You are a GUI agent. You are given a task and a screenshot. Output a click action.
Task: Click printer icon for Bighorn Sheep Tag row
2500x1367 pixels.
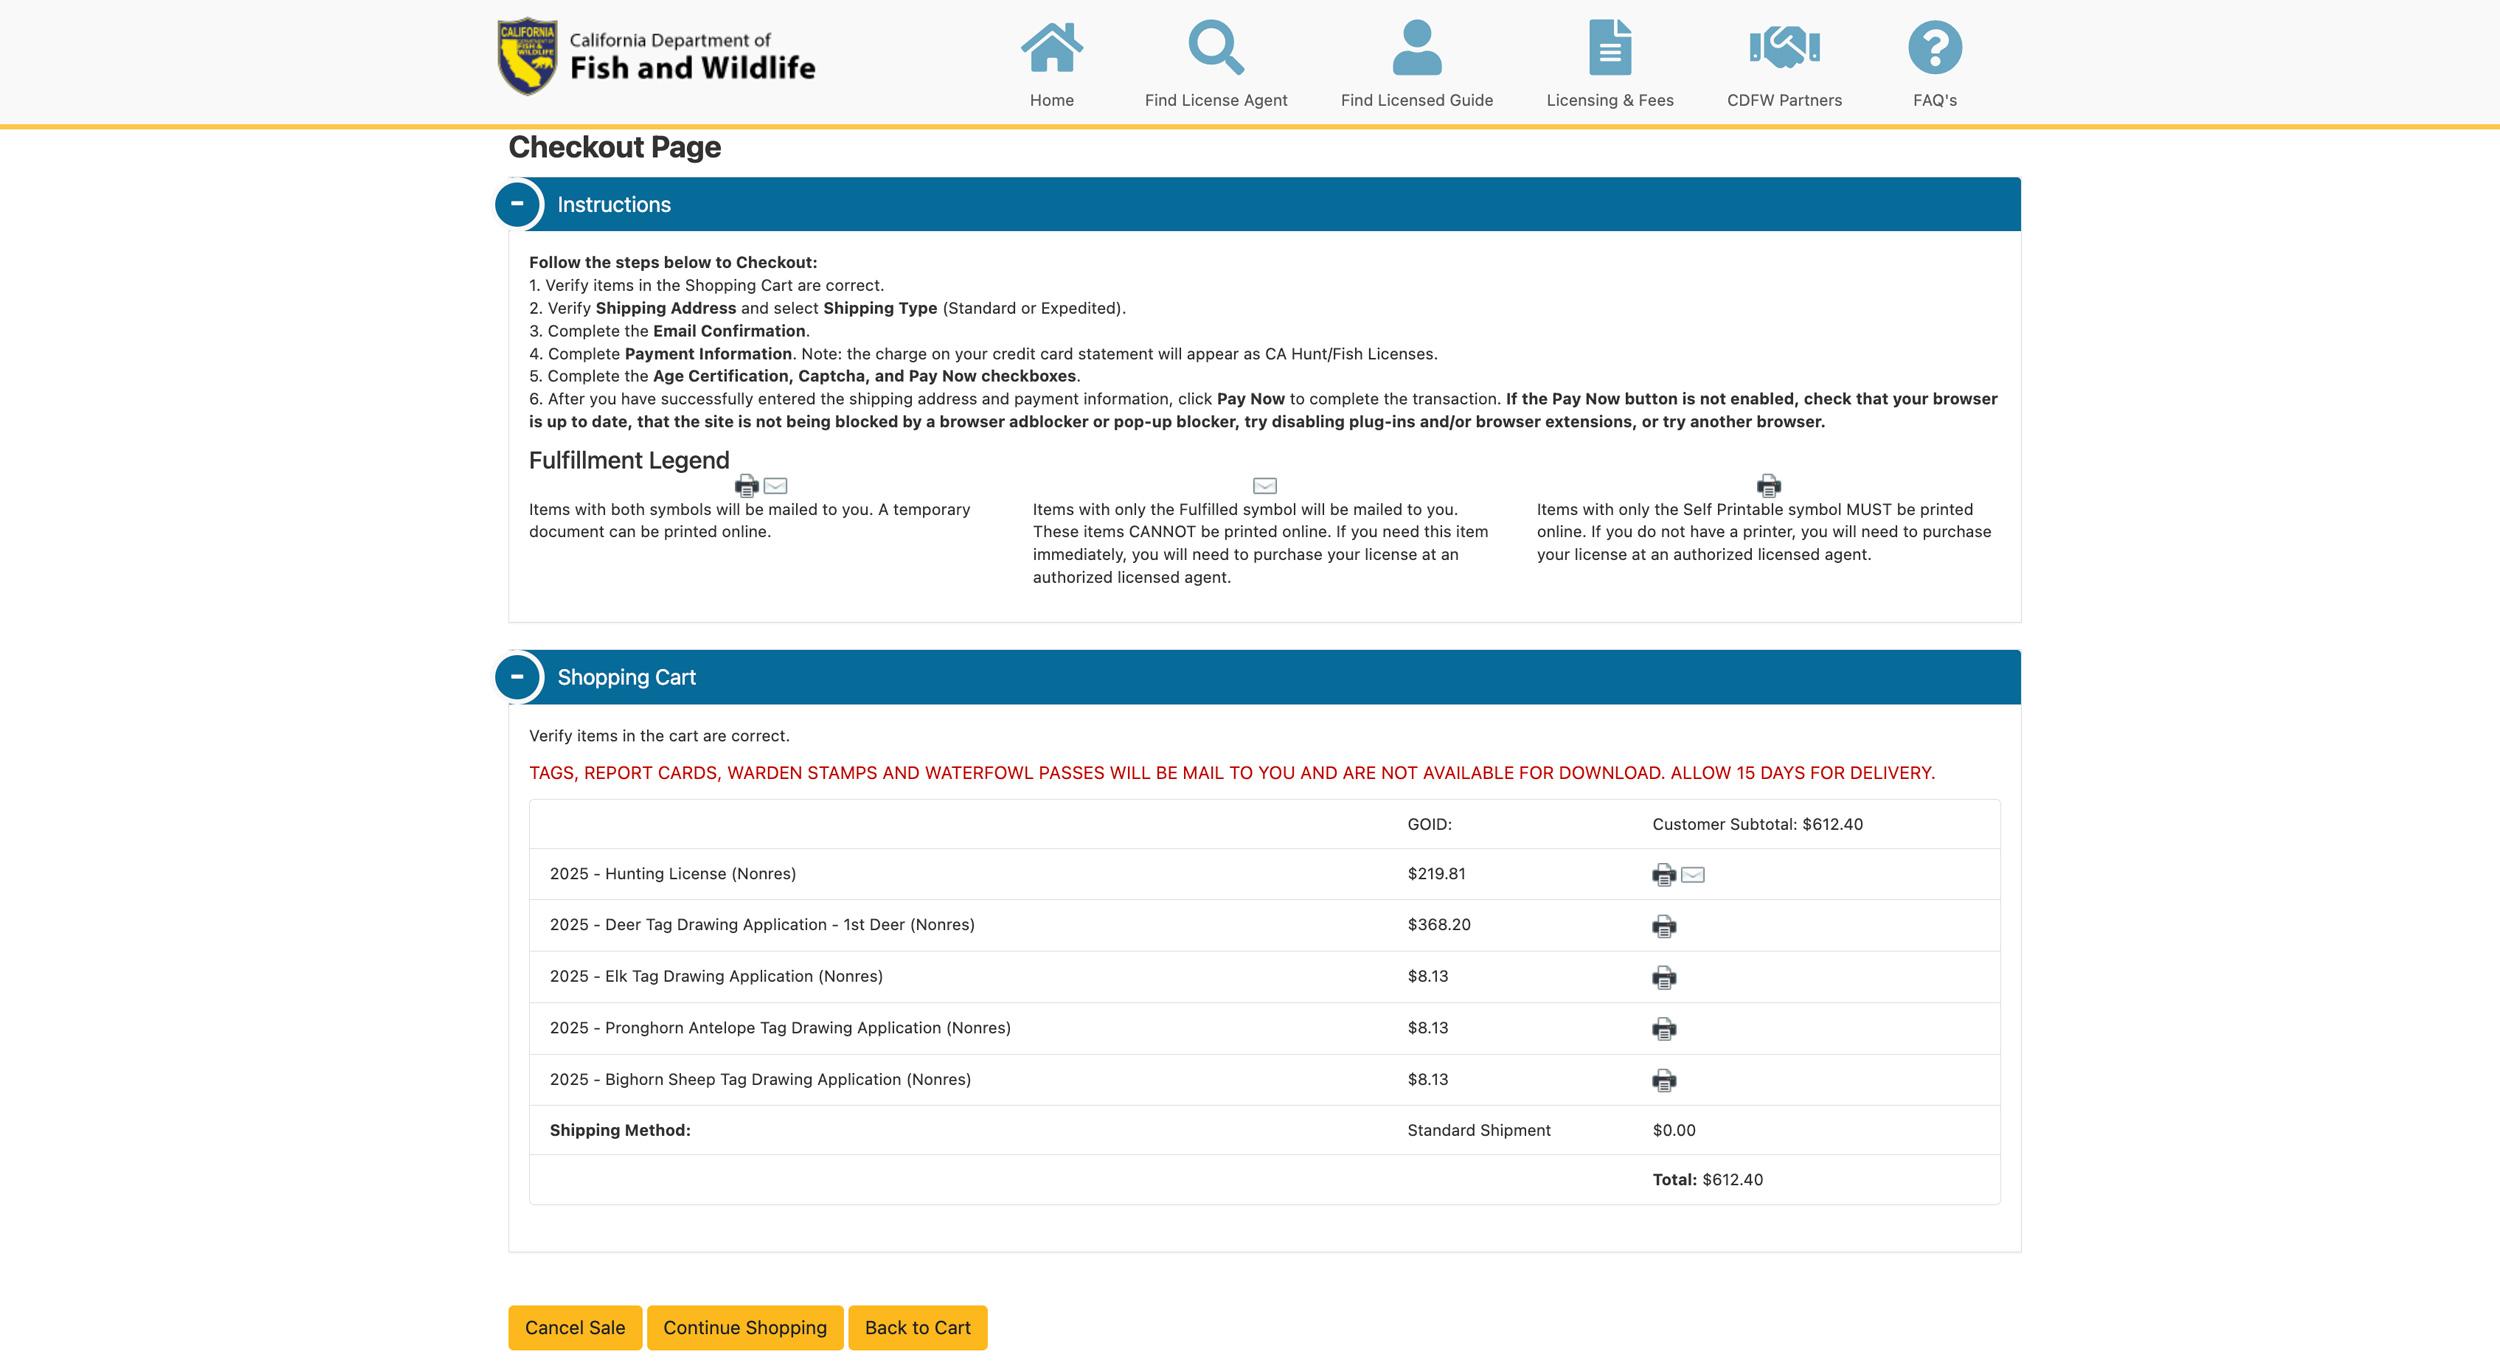[x=1662, y=1080]
